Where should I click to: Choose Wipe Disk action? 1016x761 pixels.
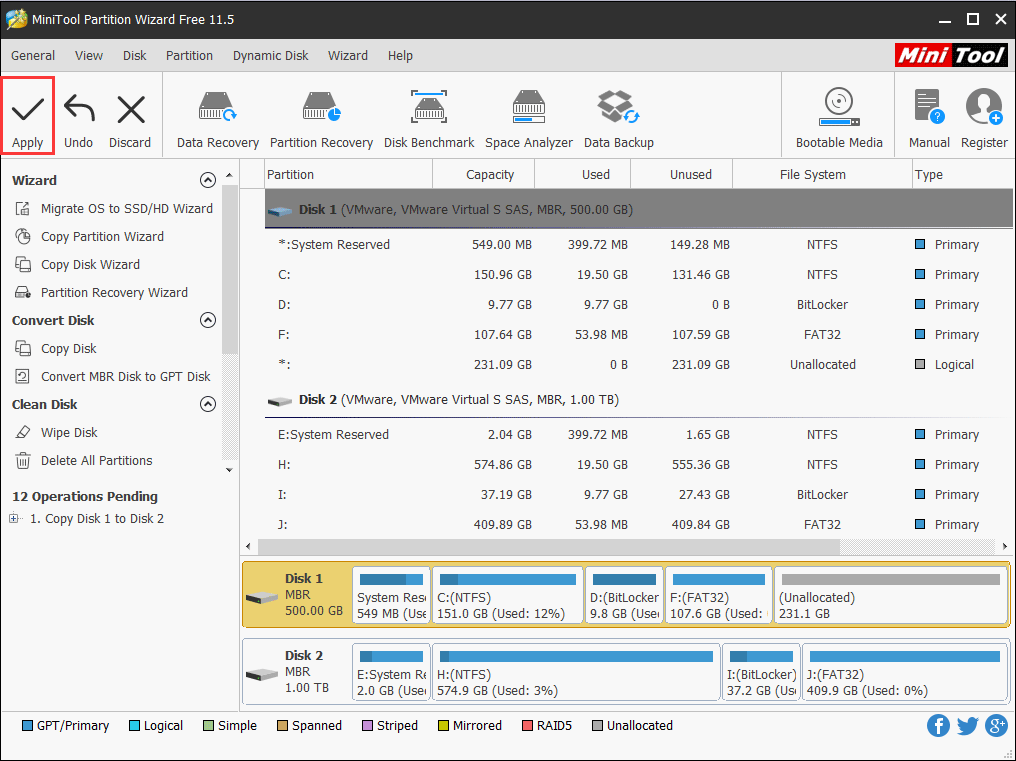point(56,432)
